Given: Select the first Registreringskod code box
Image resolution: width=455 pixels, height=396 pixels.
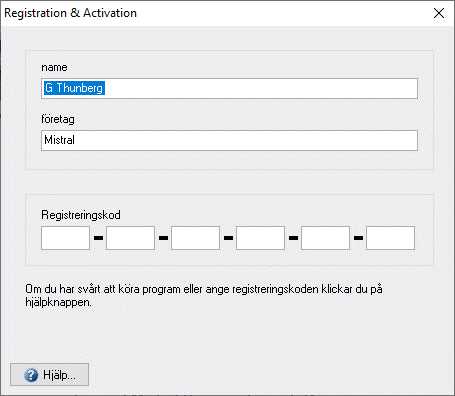Looking at the screenshot, I should coord(65,238).
